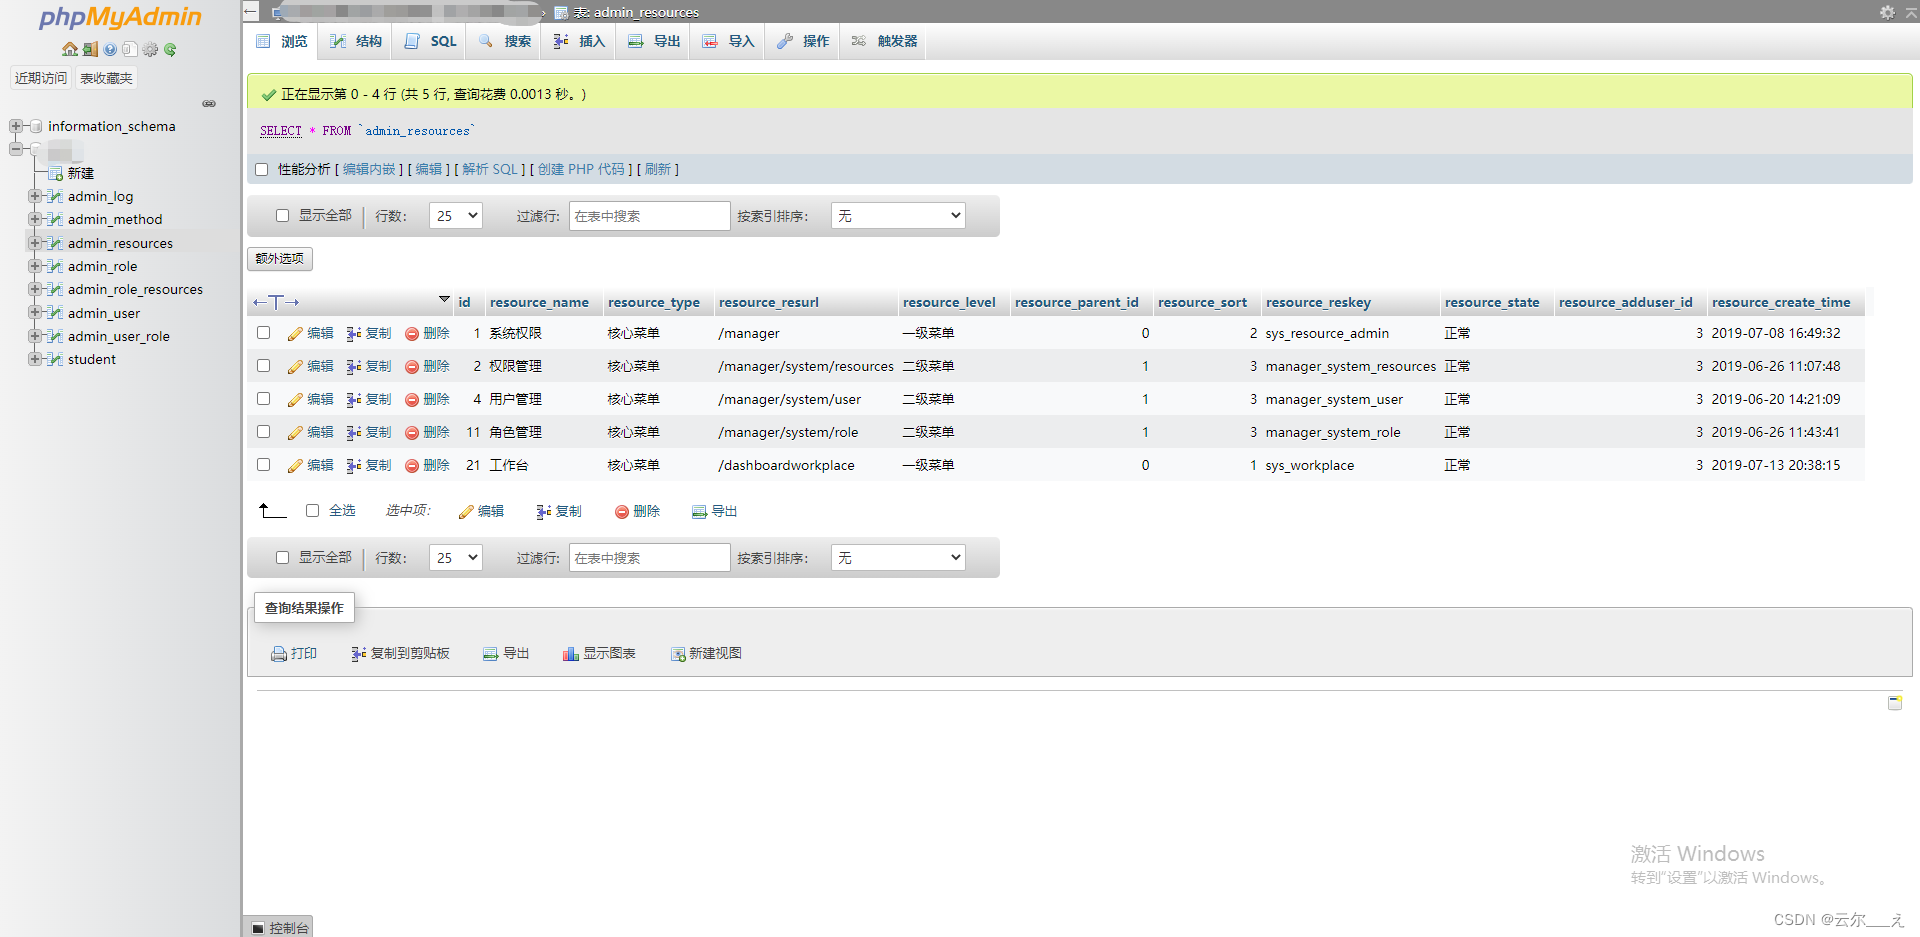The image size is (1920, 937).
Task: Open the SQL tab
Action: (431, 41)
